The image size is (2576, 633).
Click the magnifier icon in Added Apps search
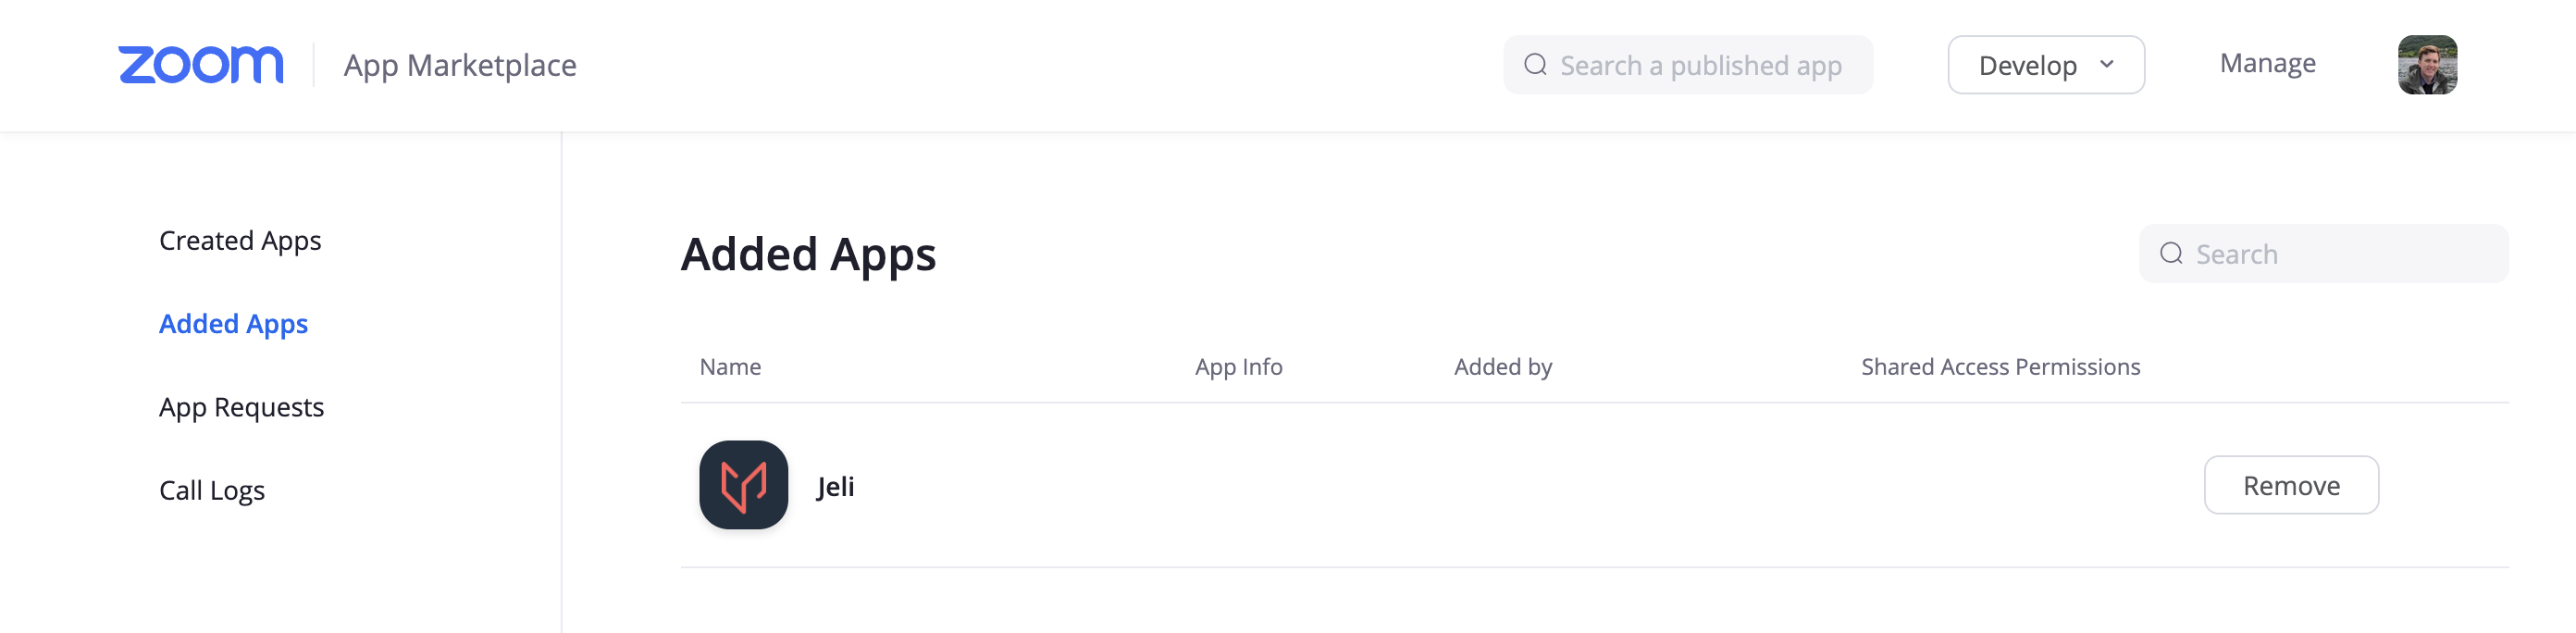pyautogui.click(x=2171, y=253)
